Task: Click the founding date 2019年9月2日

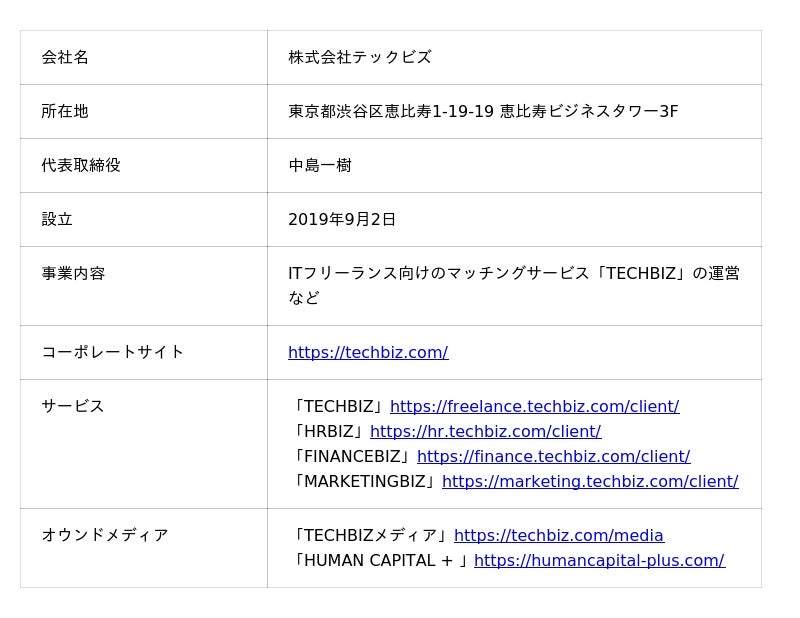Action: click(x=342, y=219)
